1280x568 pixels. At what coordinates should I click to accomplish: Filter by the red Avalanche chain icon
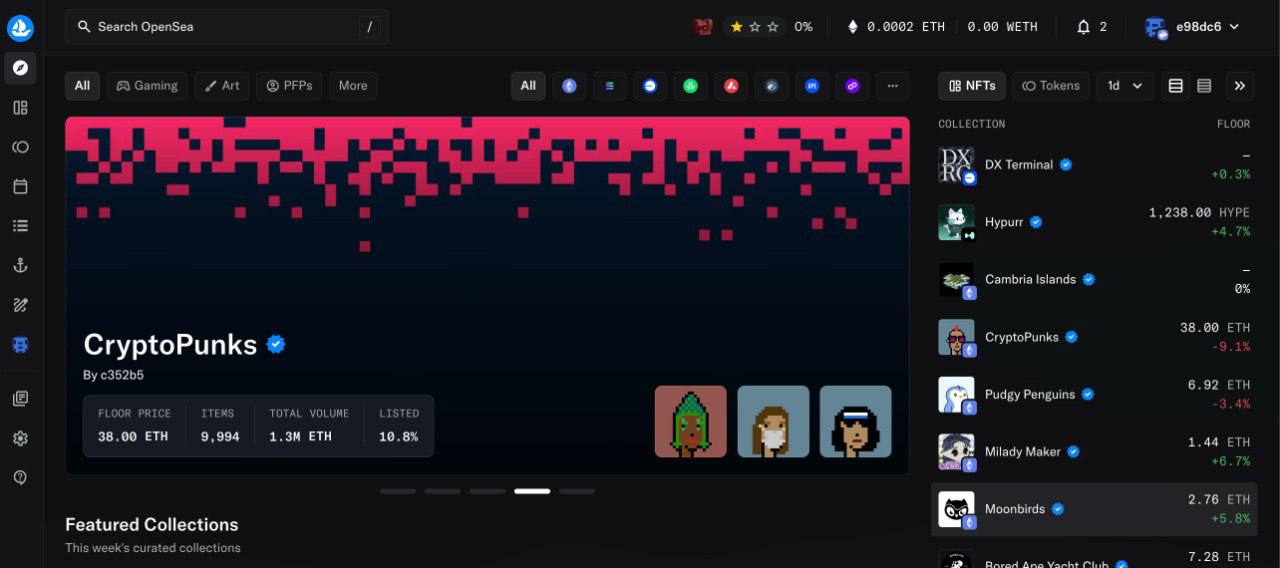pos(731,86)
